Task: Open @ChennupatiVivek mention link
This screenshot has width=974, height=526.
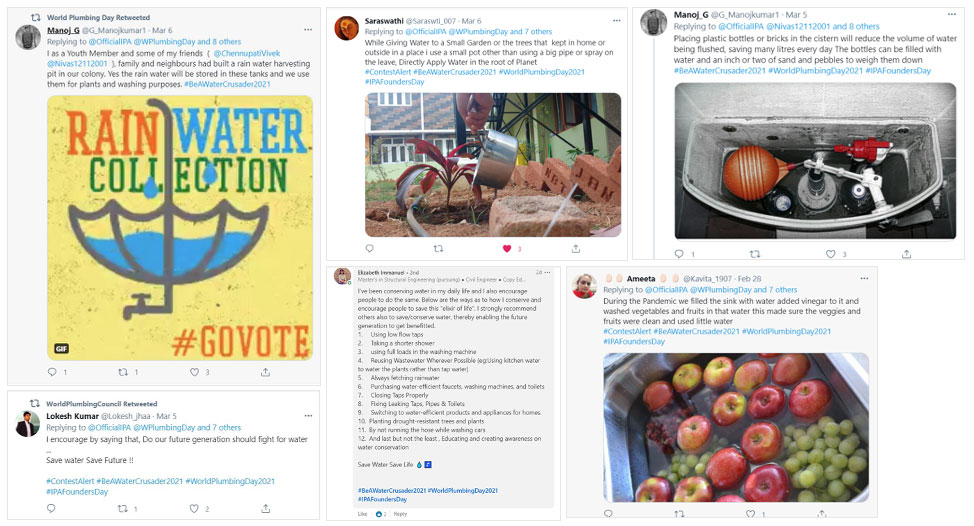Action: [247, 53]
